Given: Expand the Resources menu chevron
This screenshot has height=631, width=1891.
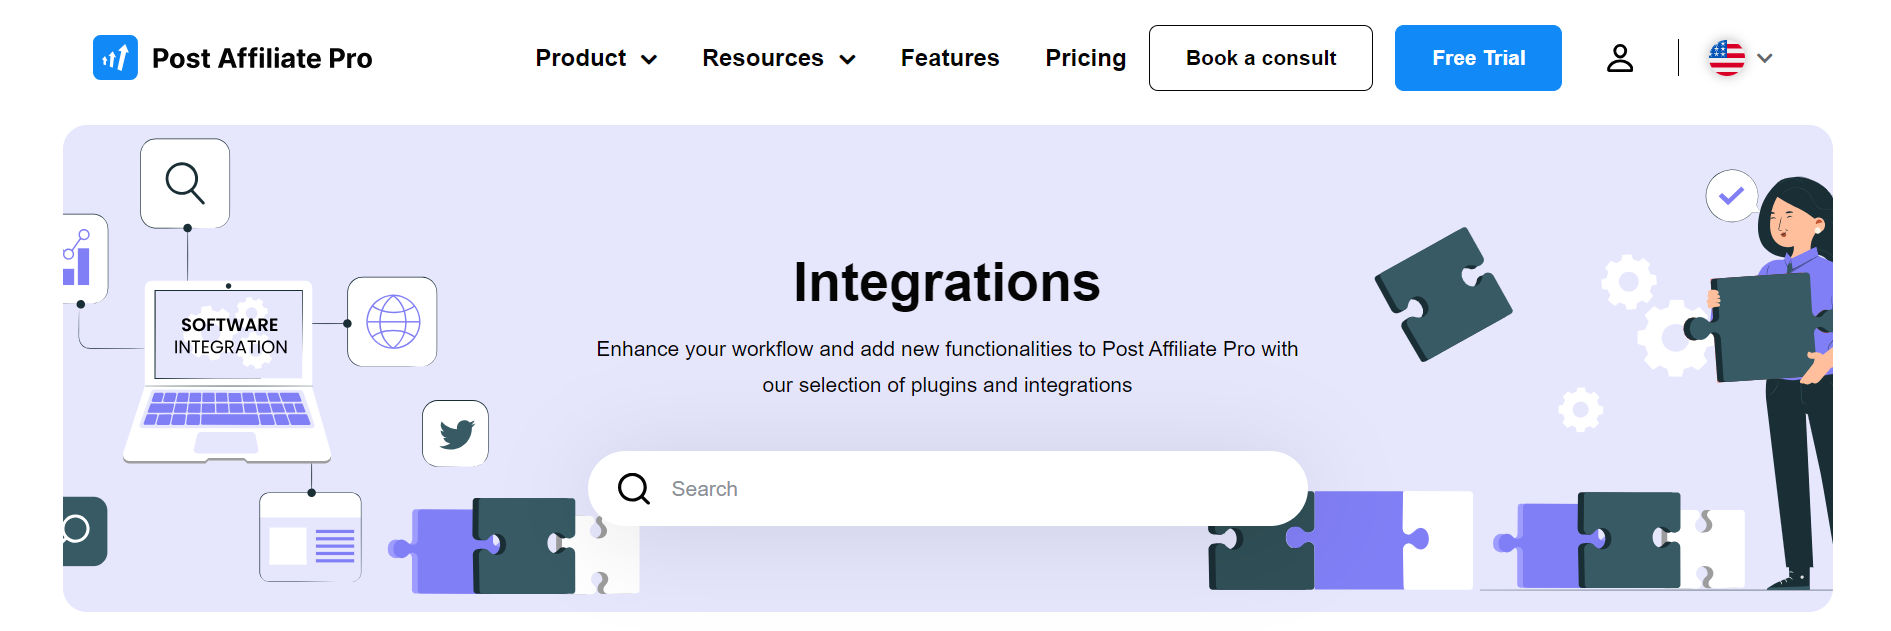Looking at the screenshot, I should [x=848, y=59].
